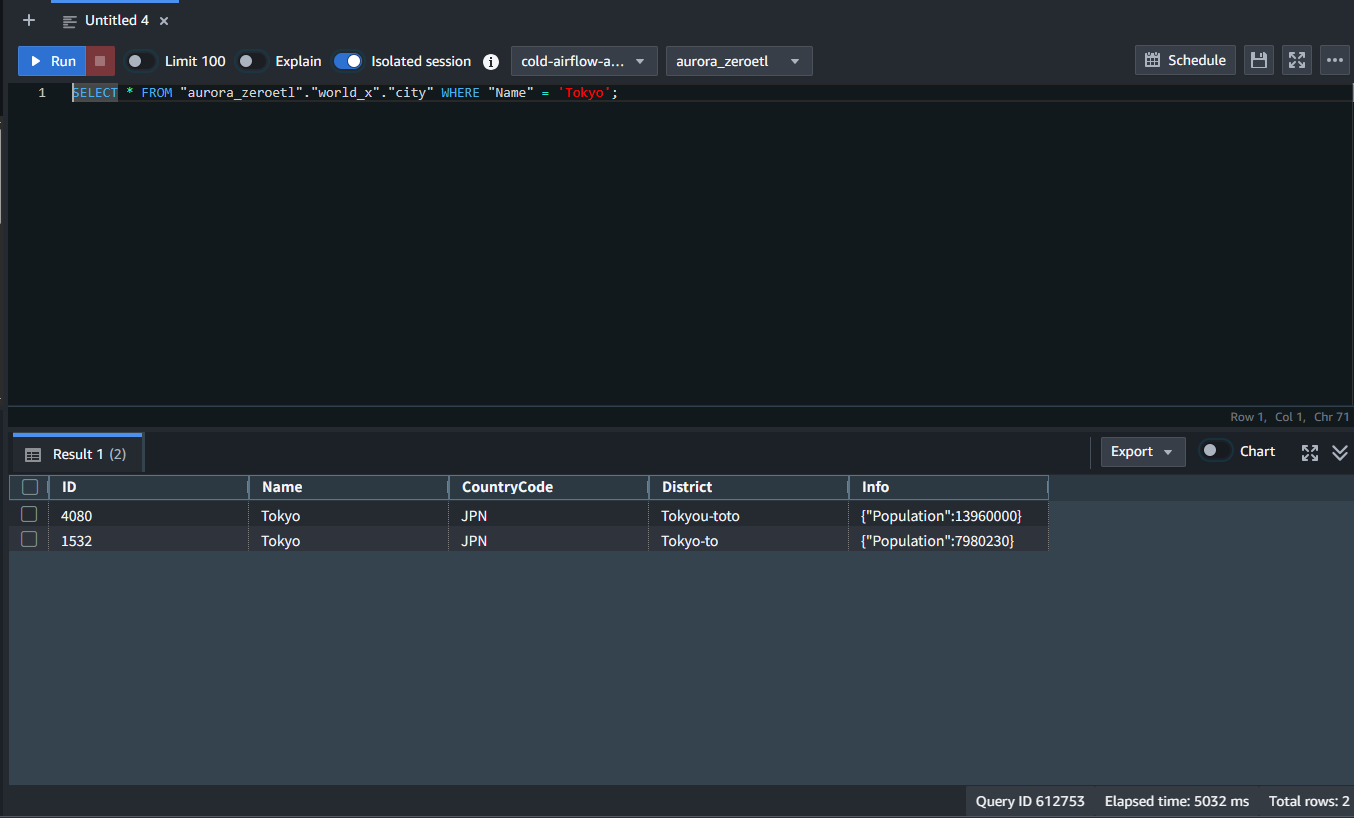Click the red stop query button
1354x818 pixels.
(100, 61)
